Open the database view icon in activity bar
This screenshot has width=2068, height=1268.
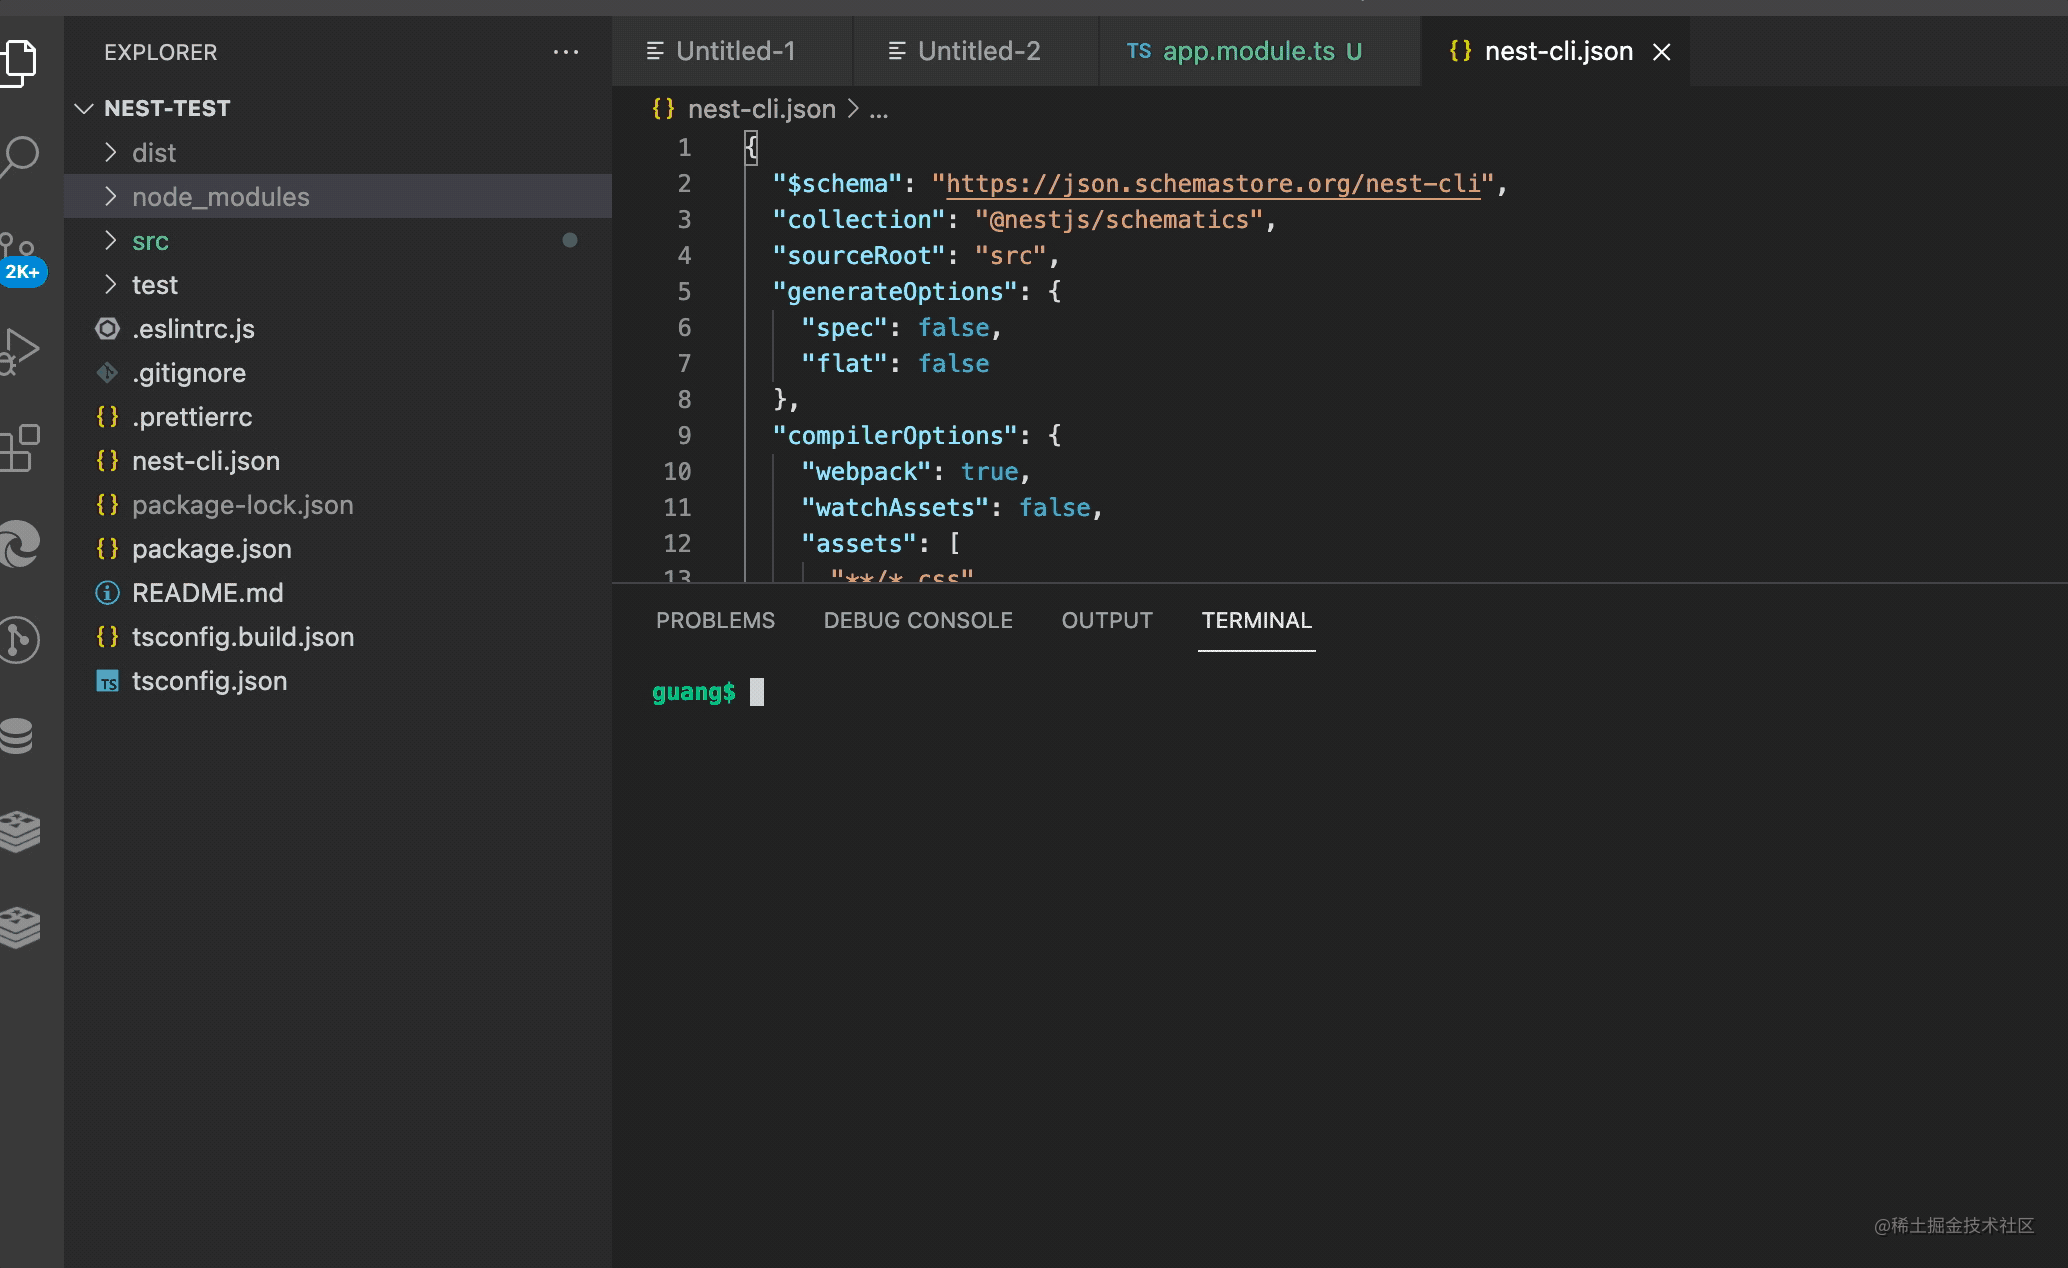click(18, 736)
